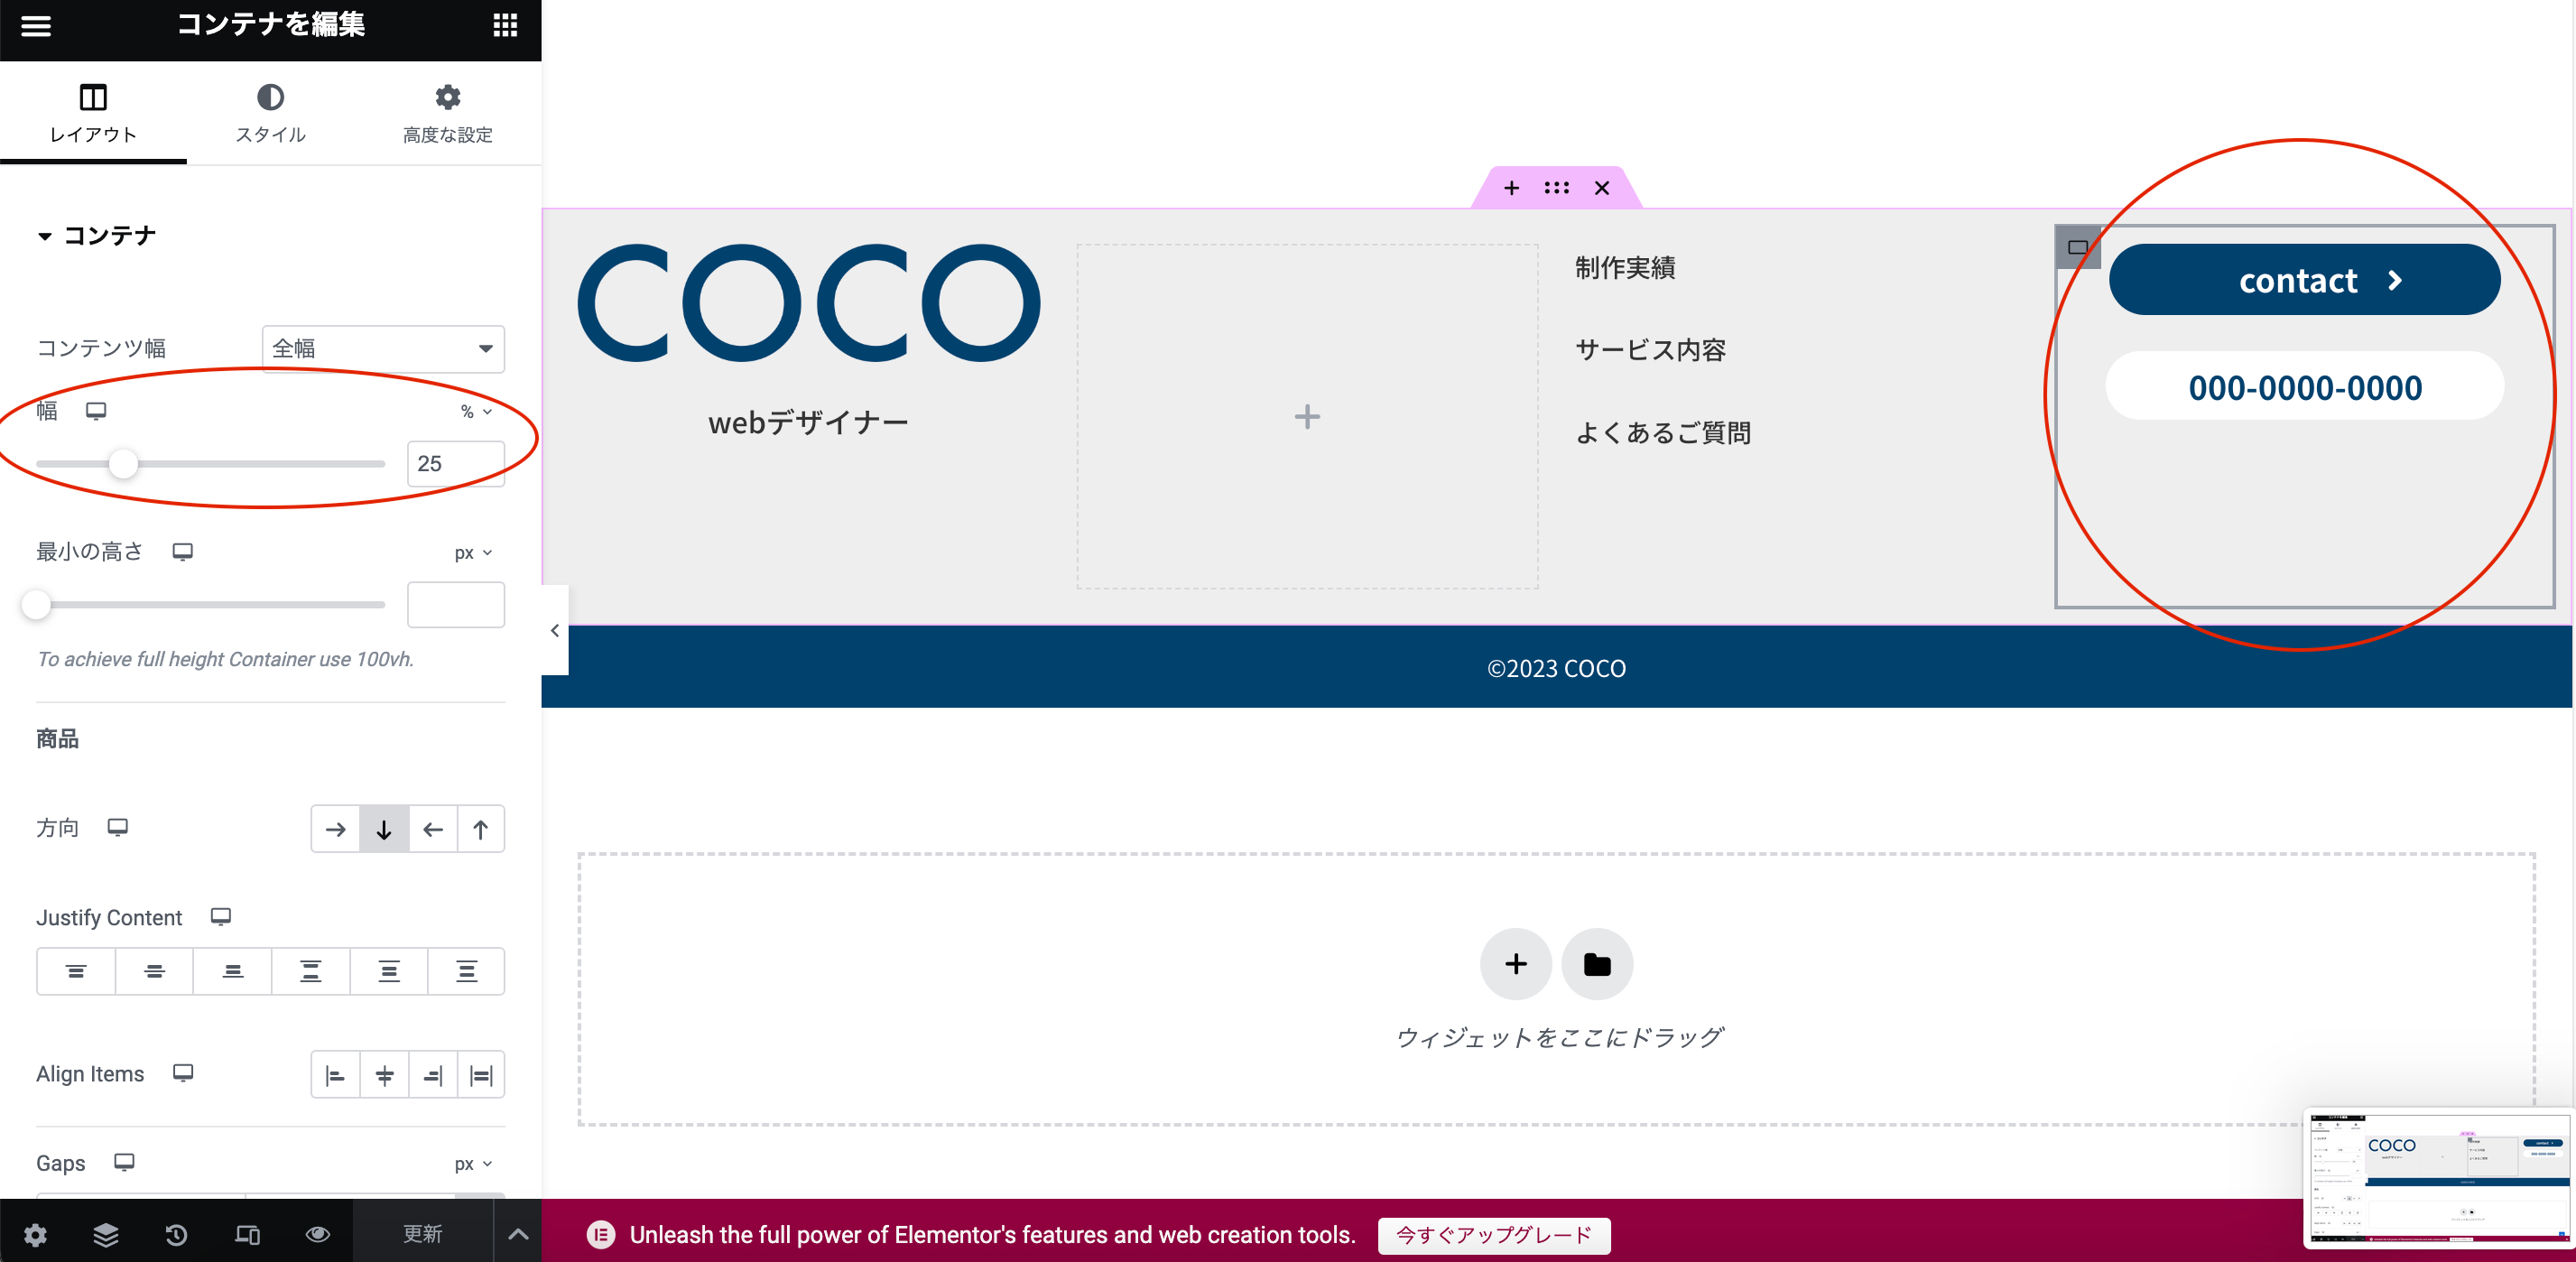
Task: Set direction to row (right arrow)
Action: (335, 829)
